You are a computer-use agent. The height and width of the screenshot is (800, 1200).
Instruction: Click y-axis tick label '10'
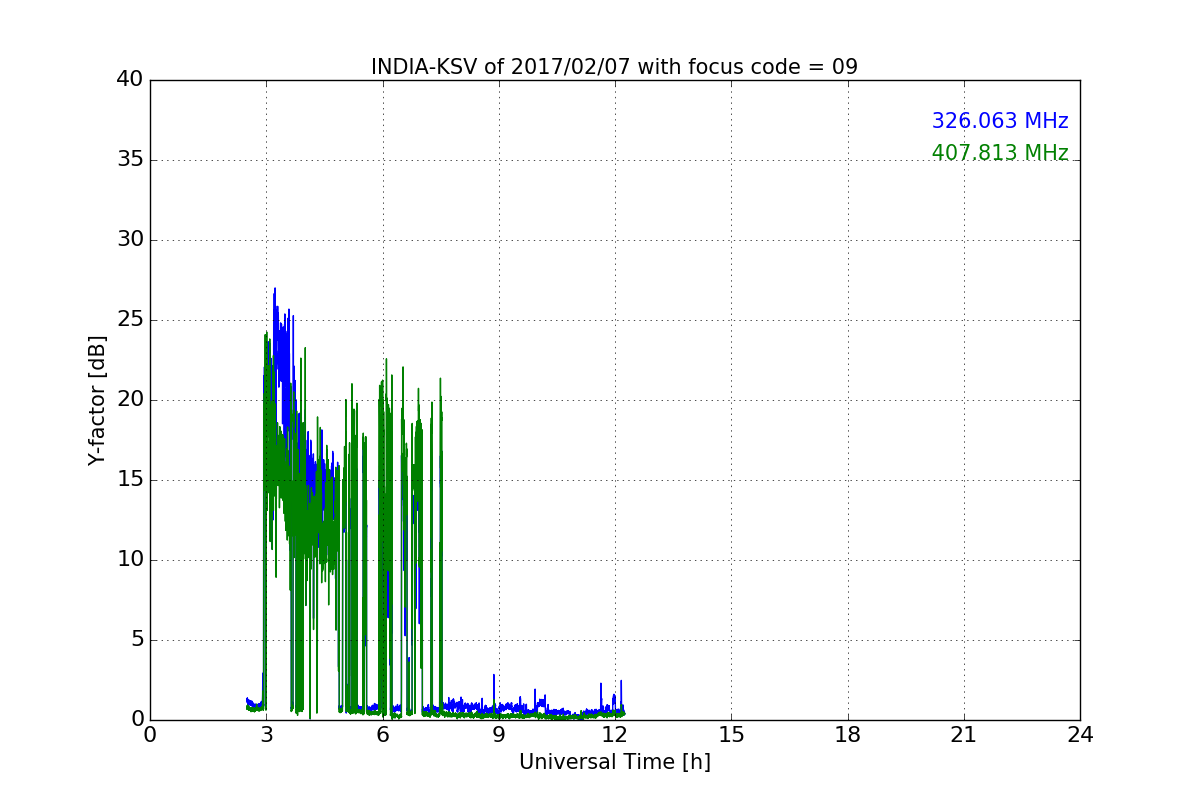tap(130, 560)
